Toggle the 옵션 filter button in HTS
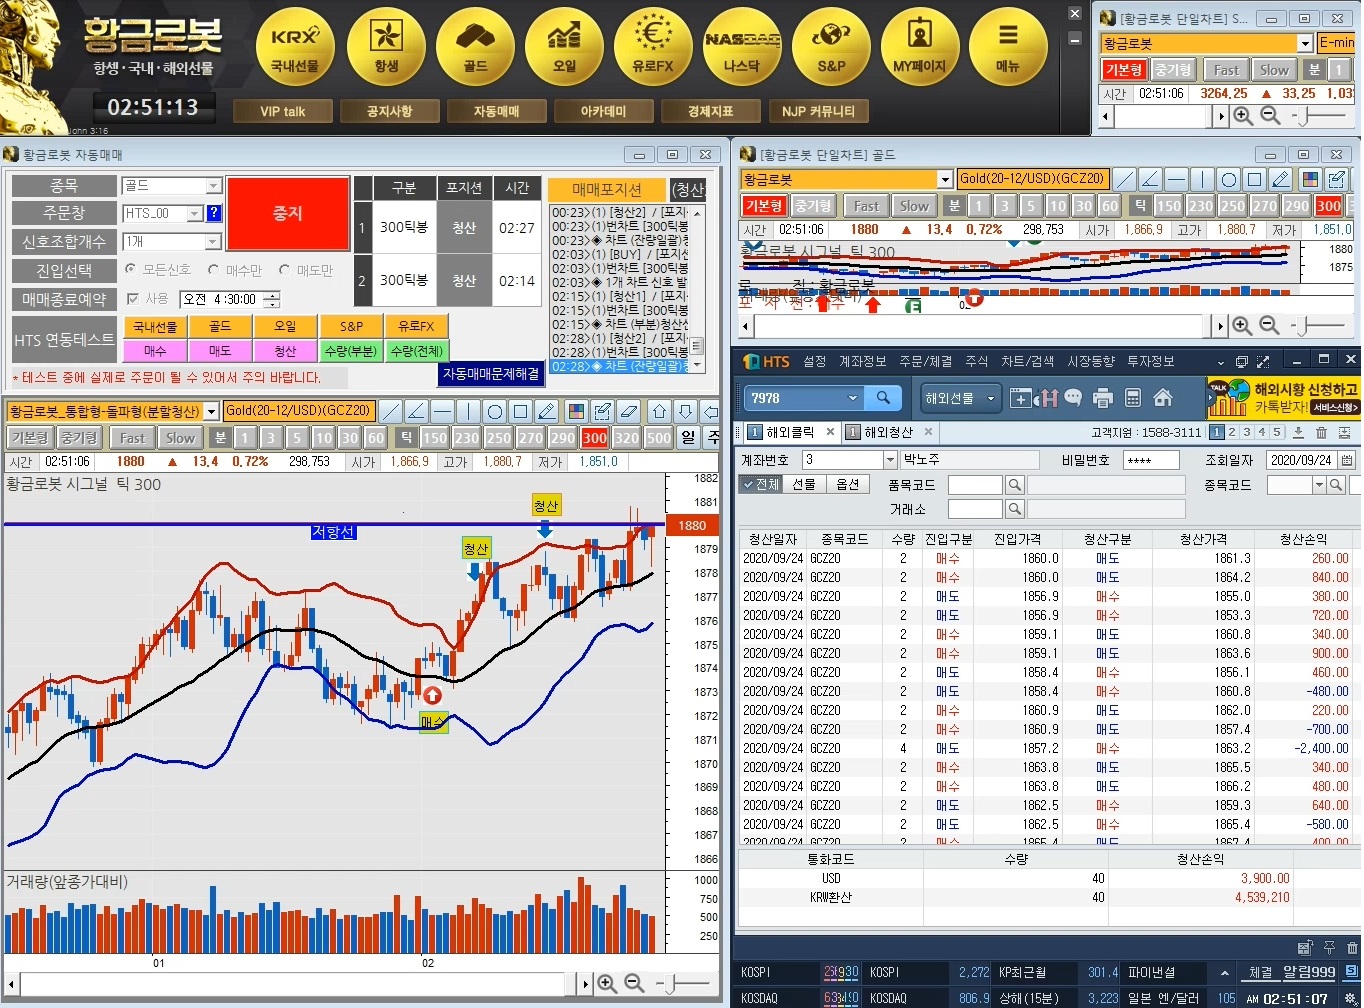This screenshot has height=1008, width=1364. (x=848, y=484)
